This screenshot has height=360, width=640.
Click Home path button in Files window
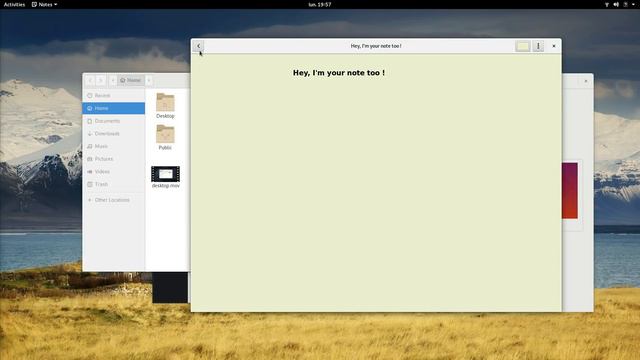pyautogui.click(x=130, y=80)
